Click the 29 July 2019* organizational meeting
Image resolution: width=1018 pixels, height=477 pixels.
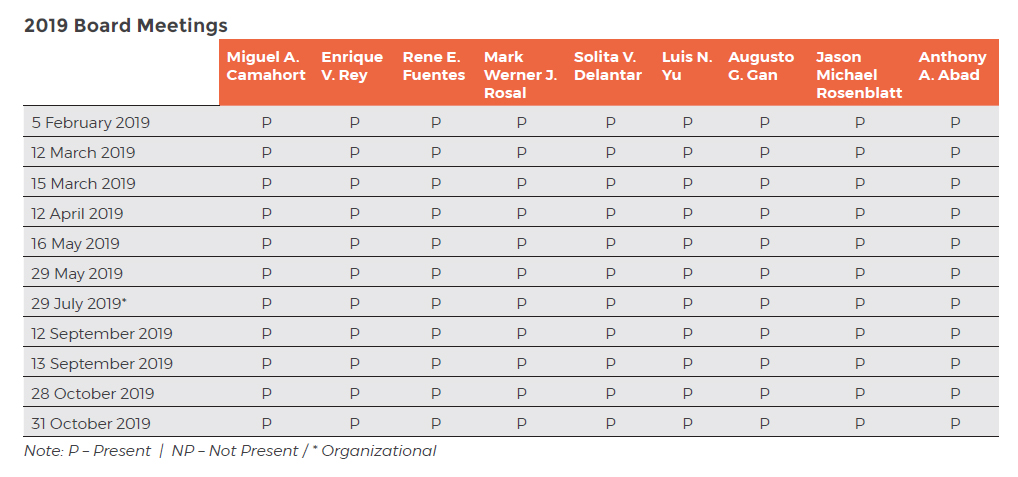click(x=79, y=304)
